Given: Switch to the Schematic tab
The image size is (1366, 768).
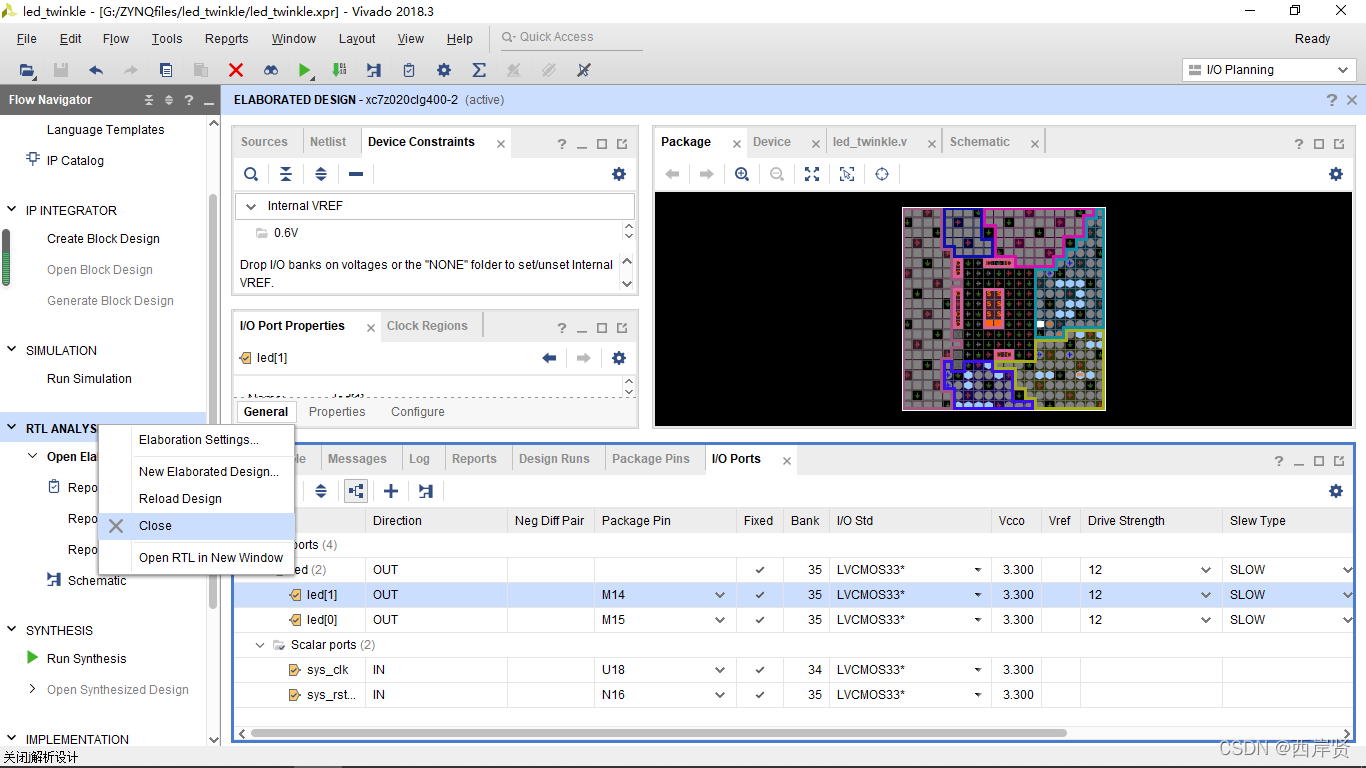Looking at the screenshot, I should pyautogui.click(x=980, y=142).
